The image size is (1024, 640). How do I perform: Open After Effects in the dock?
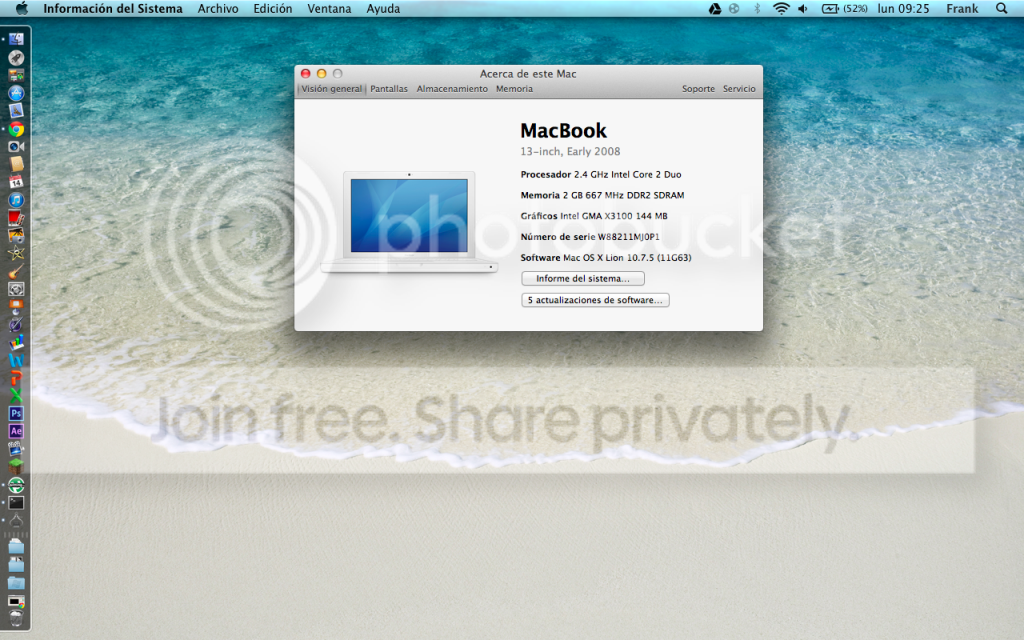coord(16,430)
